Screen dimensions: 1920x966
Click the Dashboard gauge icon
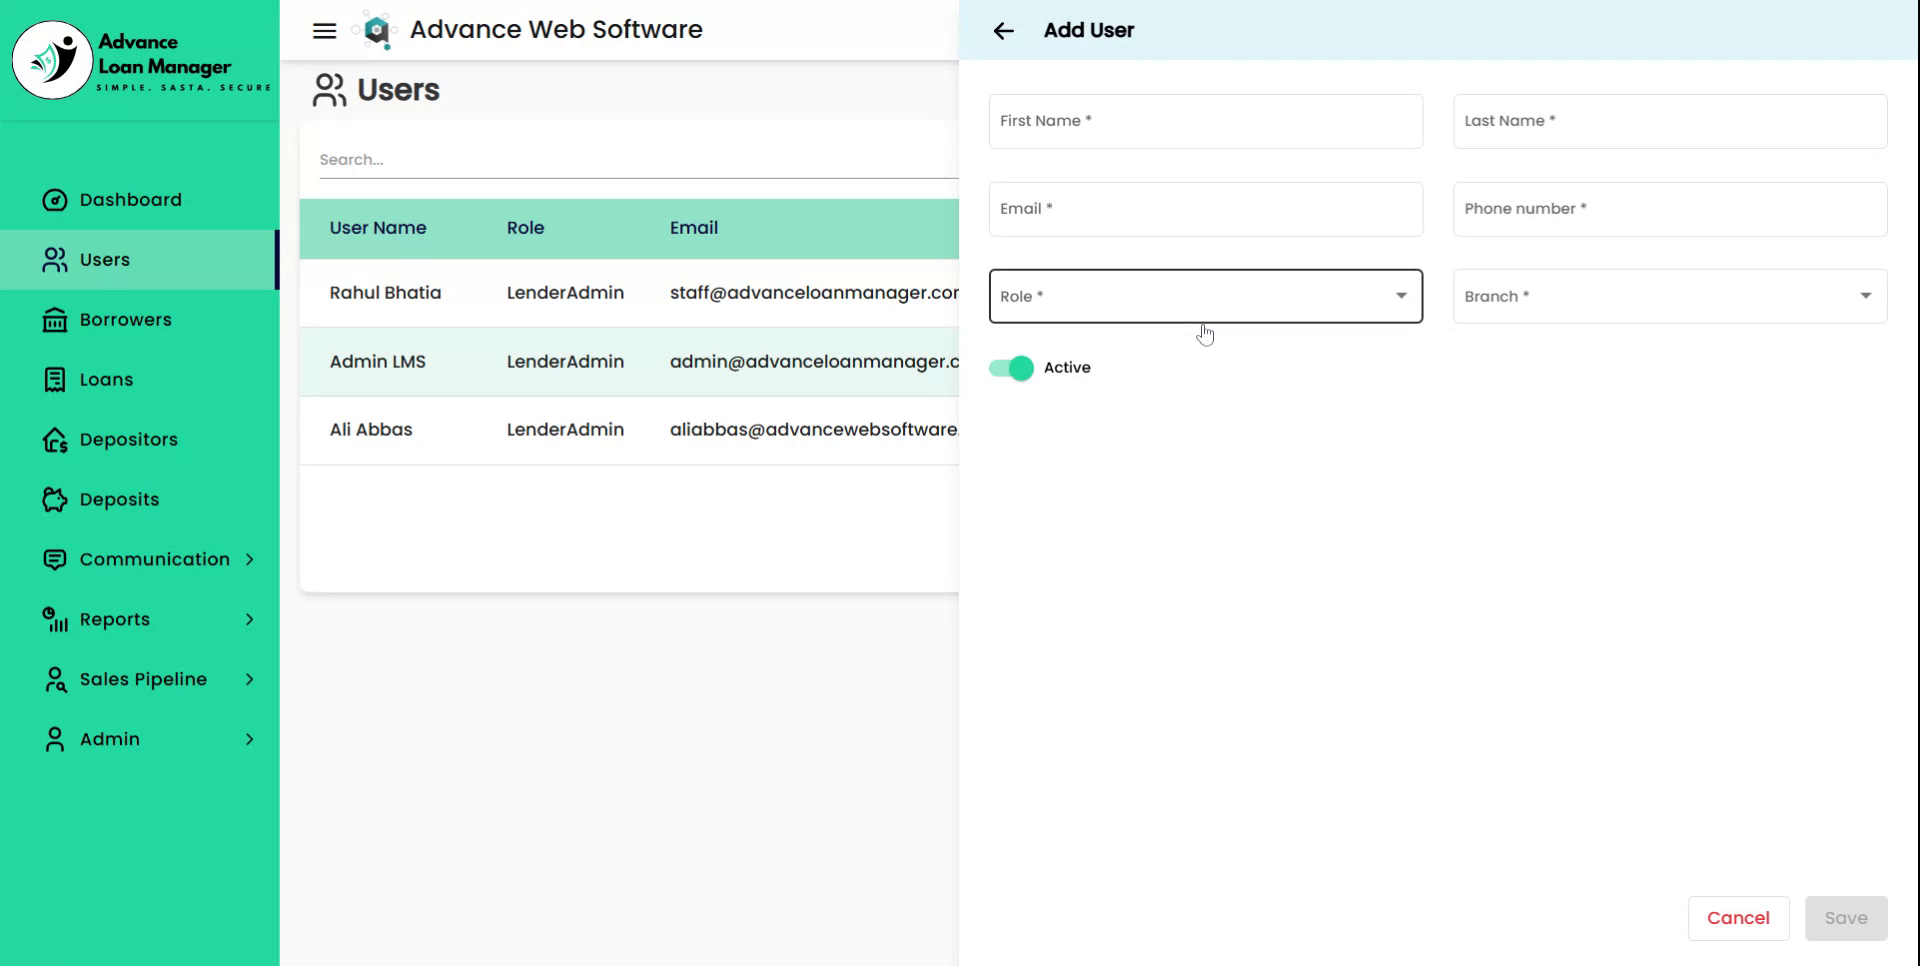pyautogui.click(x=55, y=200)
